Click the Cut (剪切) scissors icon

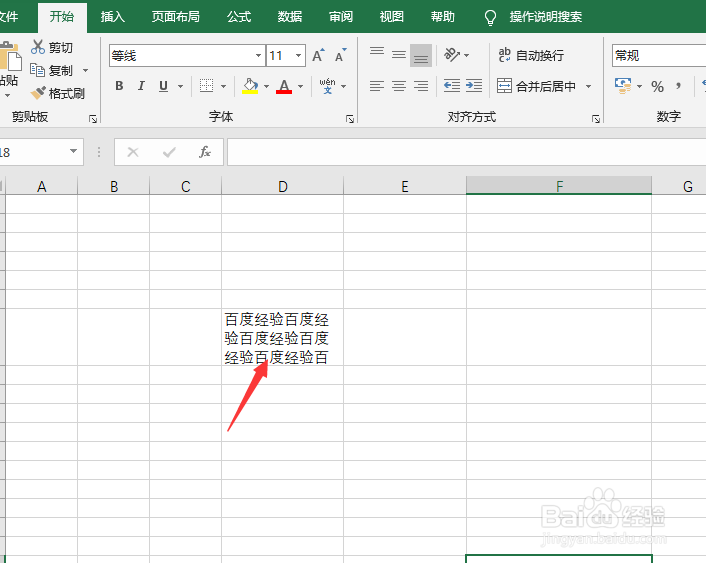point(38,47)
